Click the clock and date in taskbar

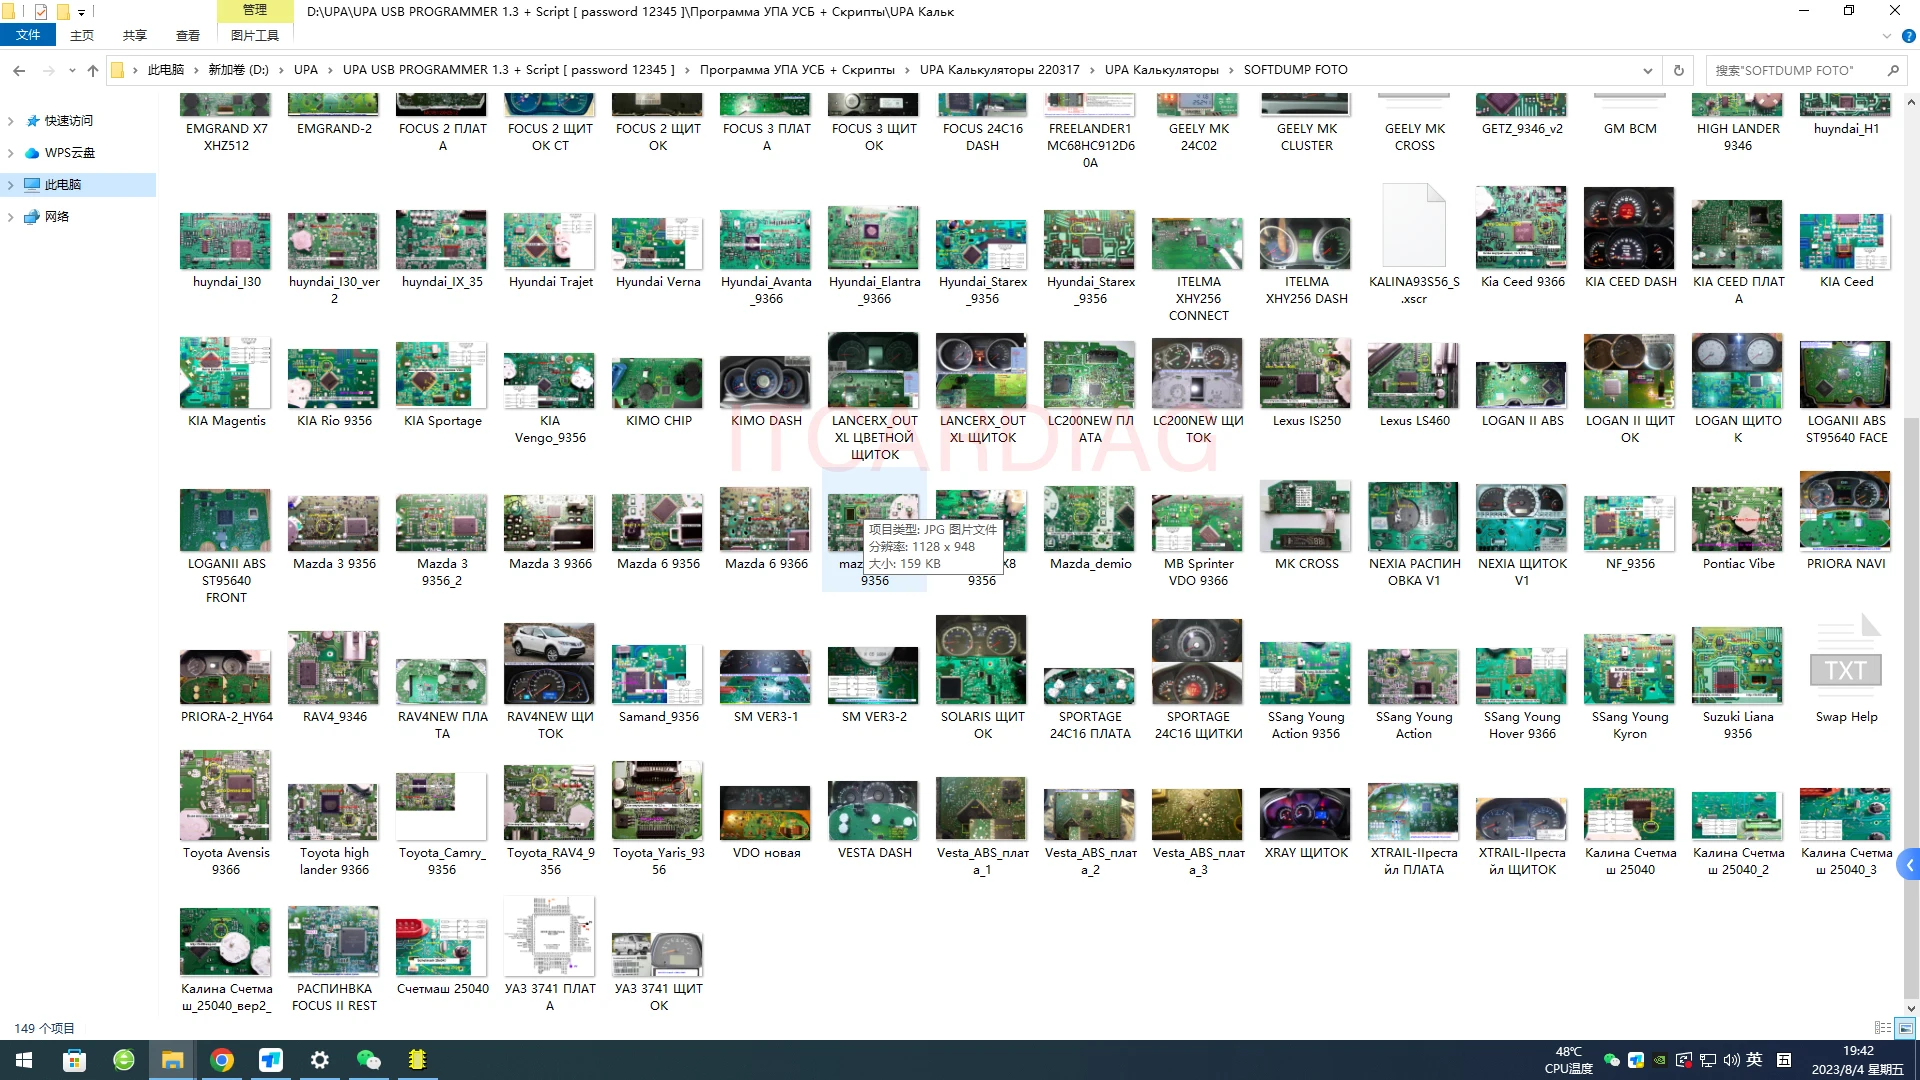pos(1857,1060)
